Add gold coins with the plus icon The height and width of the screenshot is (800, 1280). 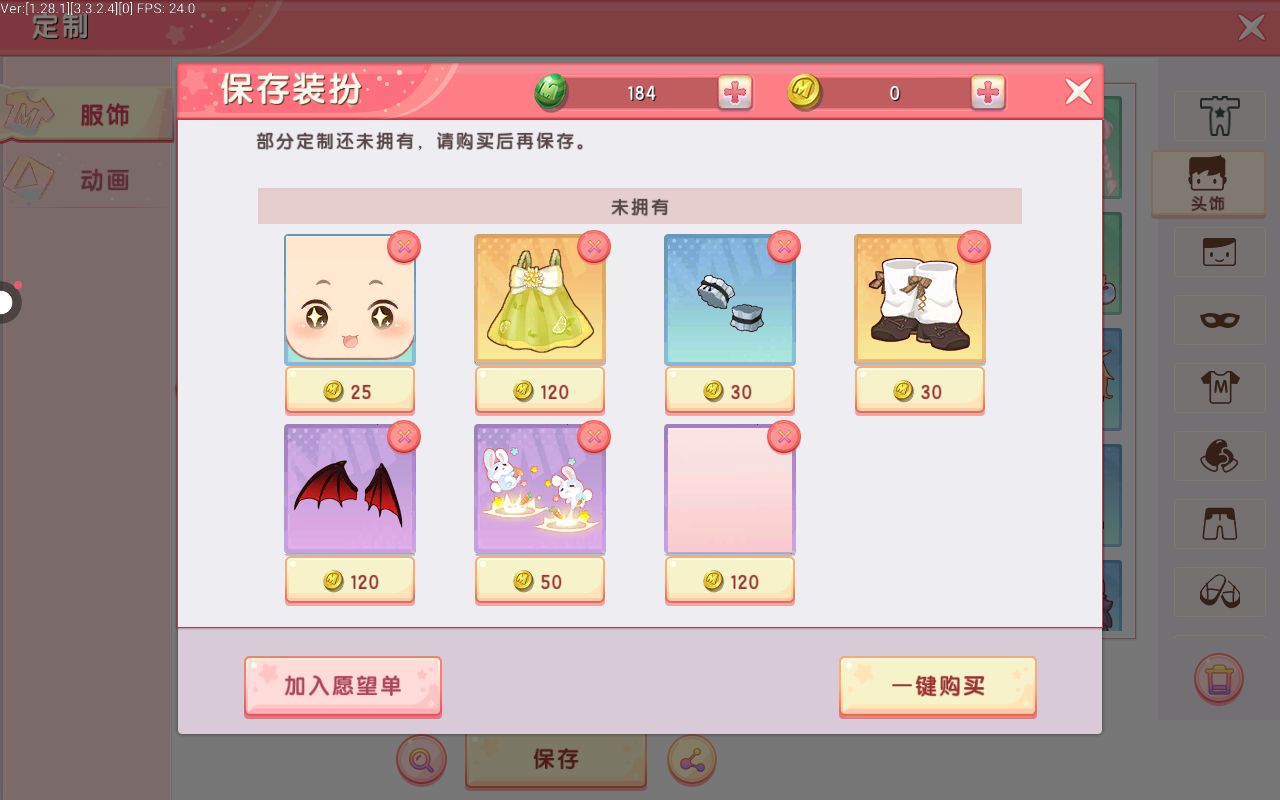click(x=988, y=93)
